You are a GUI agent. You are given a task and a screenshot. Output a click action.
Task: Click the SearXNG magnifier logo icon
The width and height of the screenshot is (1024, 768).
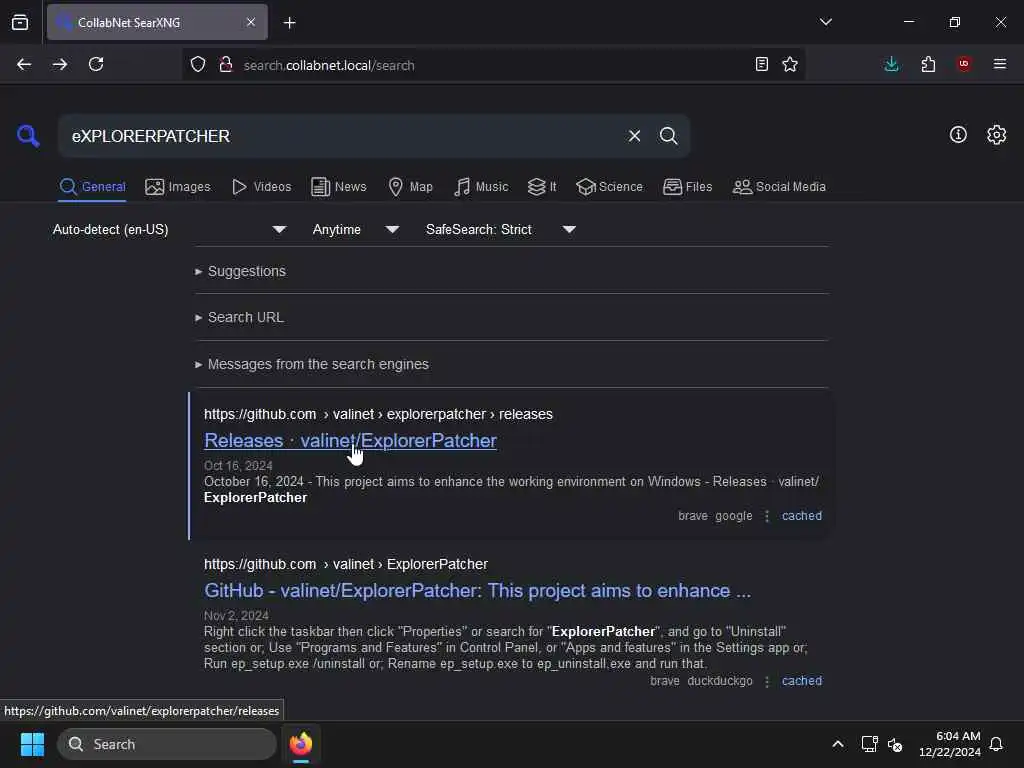pos(28,136)
